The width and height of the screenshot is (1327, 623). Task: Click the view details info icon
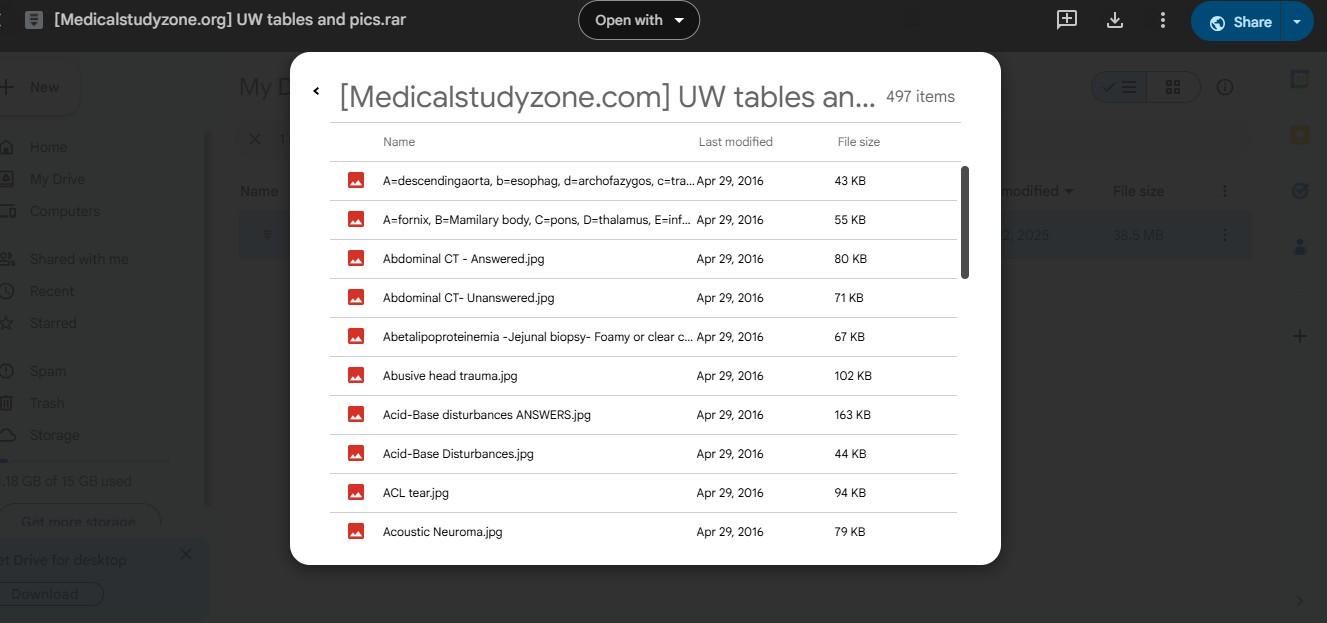click(x=1224, y=87)
